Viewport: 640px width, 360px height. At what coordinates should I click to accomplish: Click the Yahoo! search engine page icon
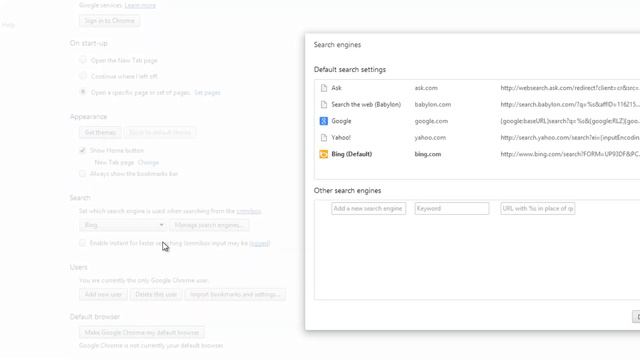pos(324,138)
